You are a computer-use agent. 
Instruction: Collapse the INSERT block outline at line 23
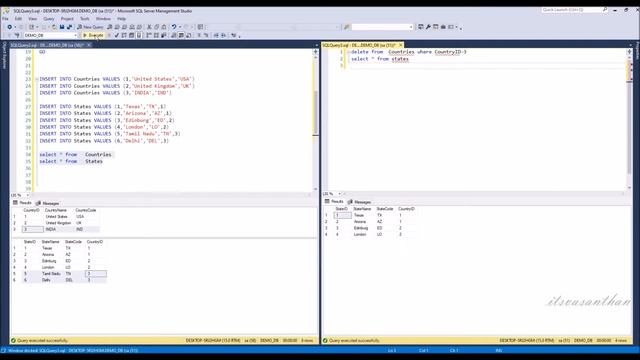coord(36,79)
